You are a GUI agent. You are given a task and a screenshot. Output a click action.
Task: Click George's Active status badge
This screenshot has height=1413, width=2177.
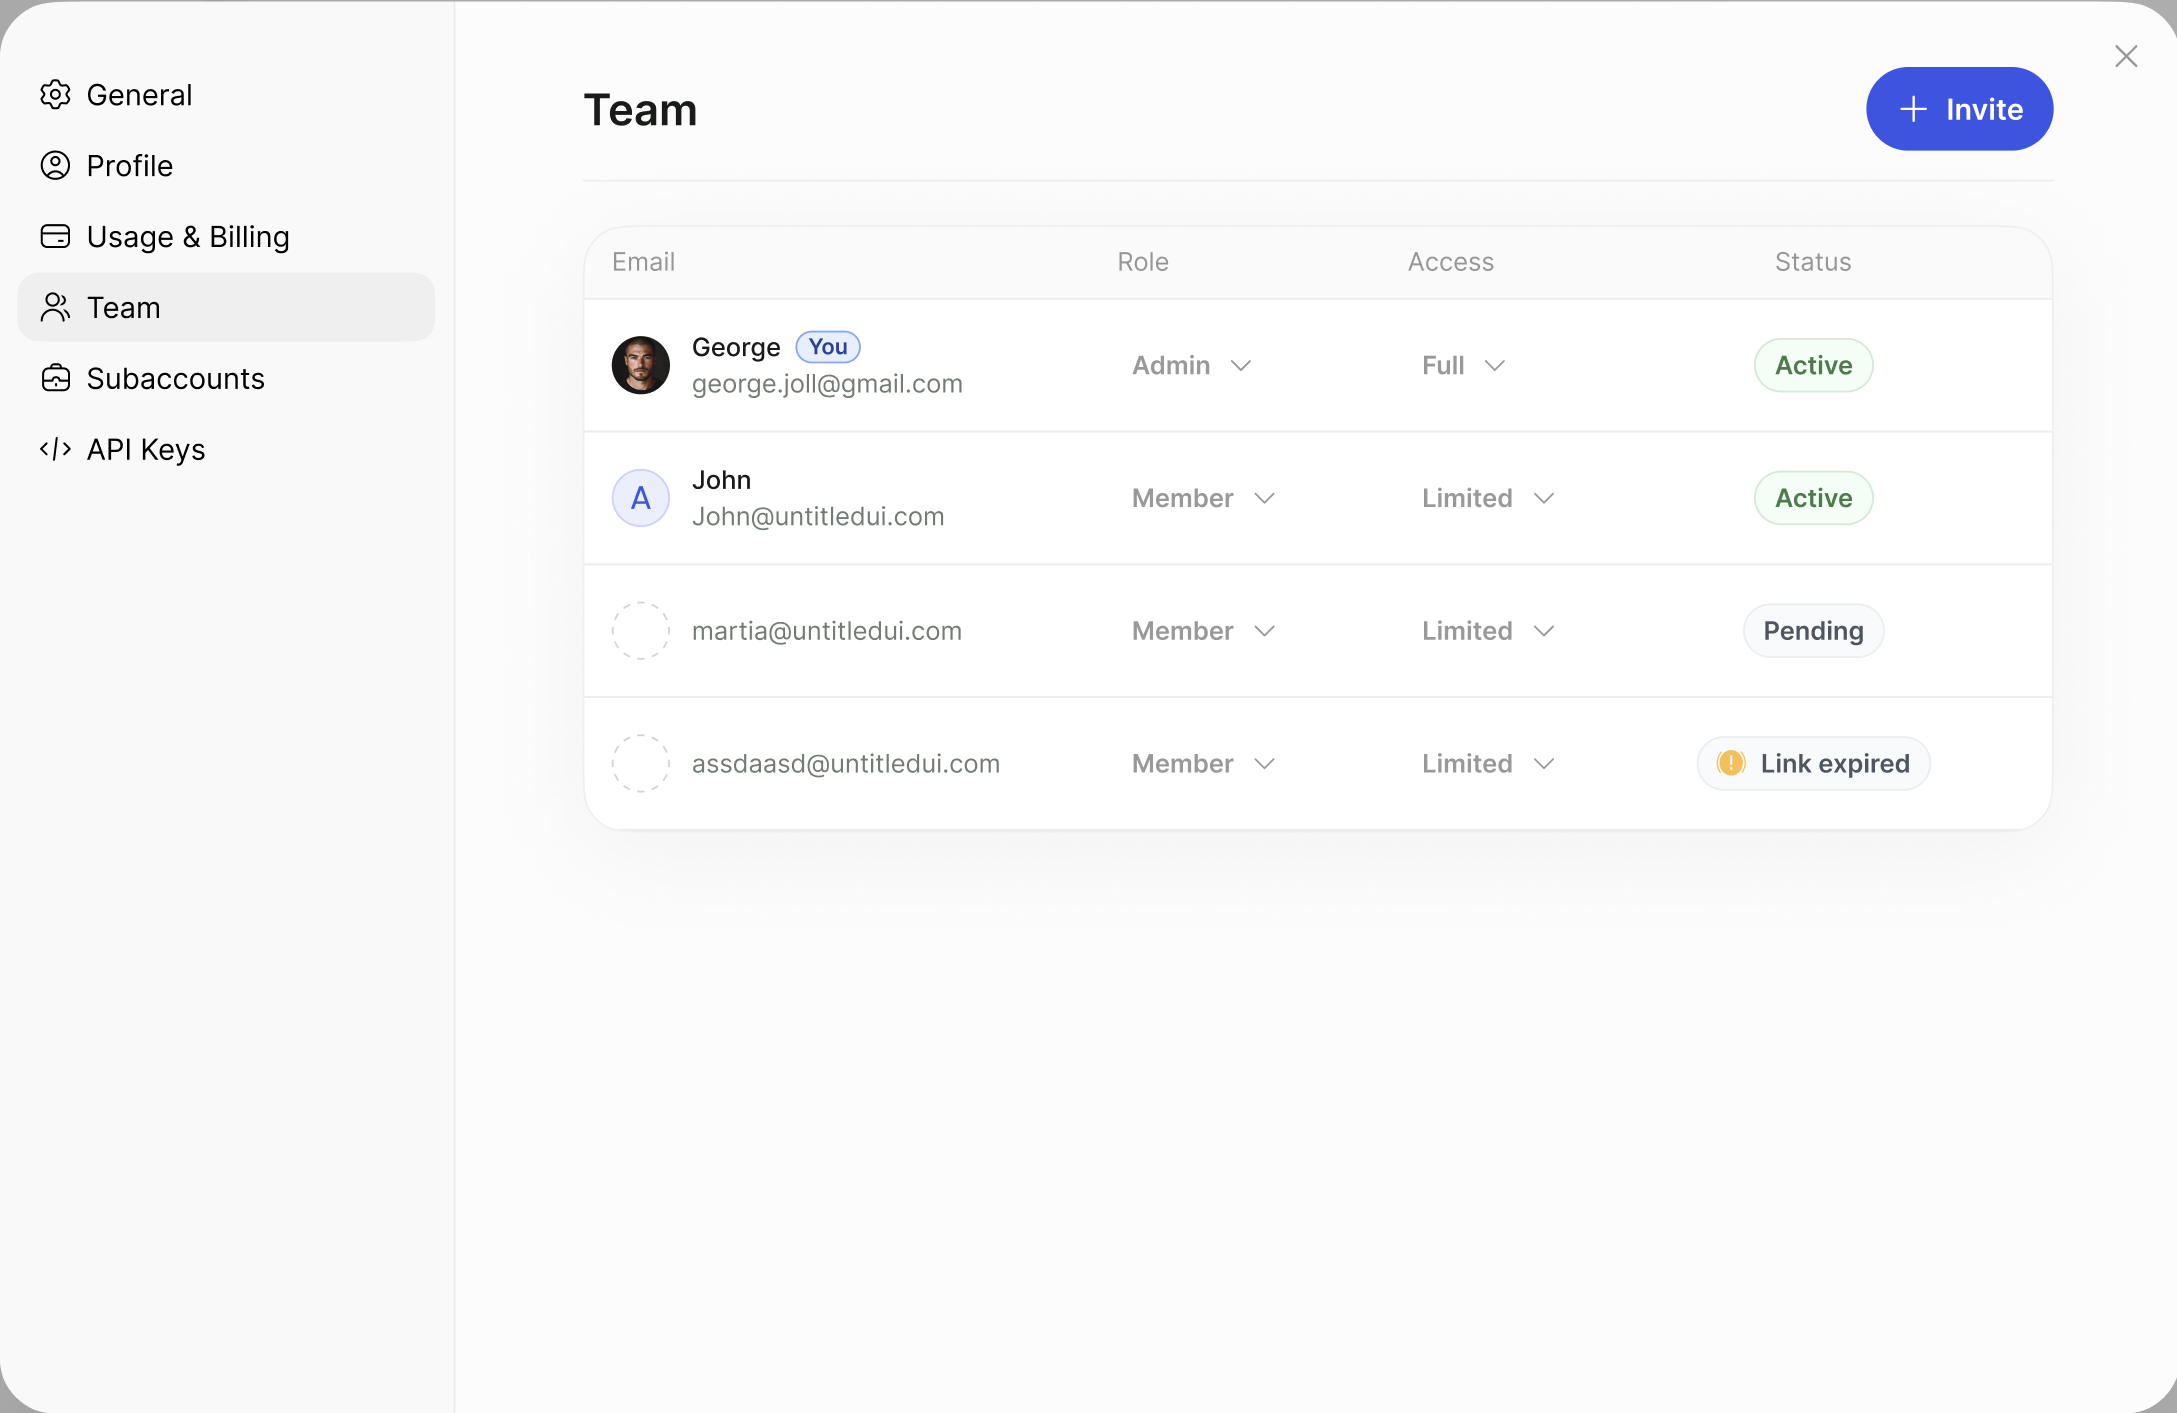click(1813, 366)
